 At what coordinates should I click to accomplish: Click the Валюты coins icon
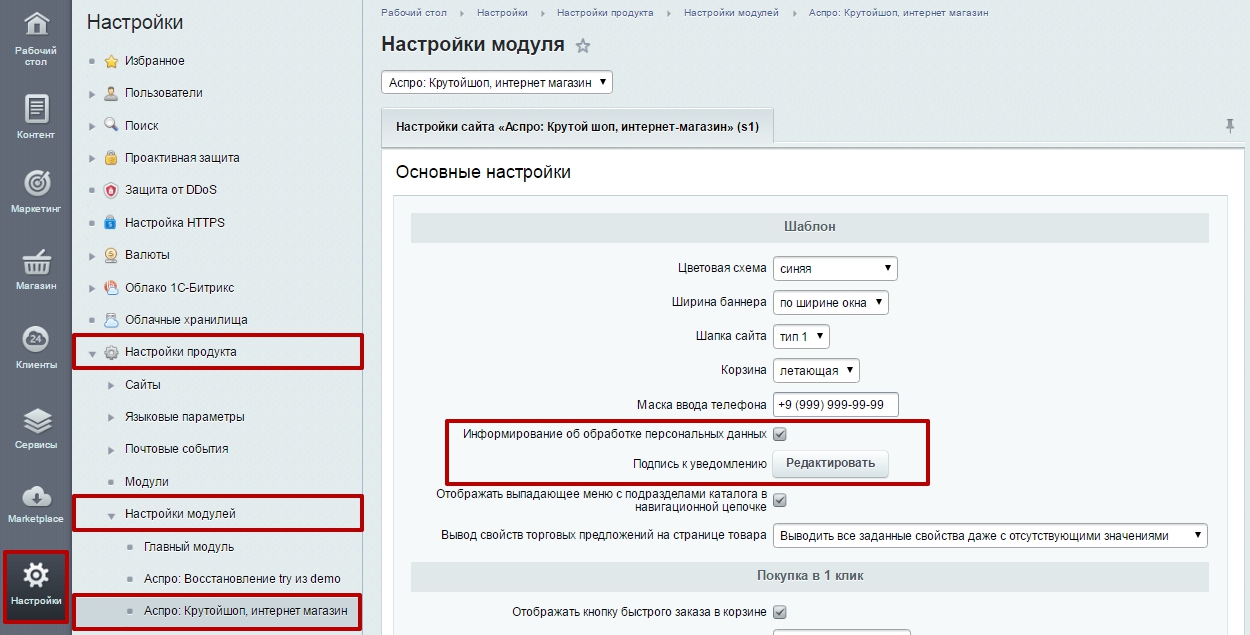[x=111, y=255]
